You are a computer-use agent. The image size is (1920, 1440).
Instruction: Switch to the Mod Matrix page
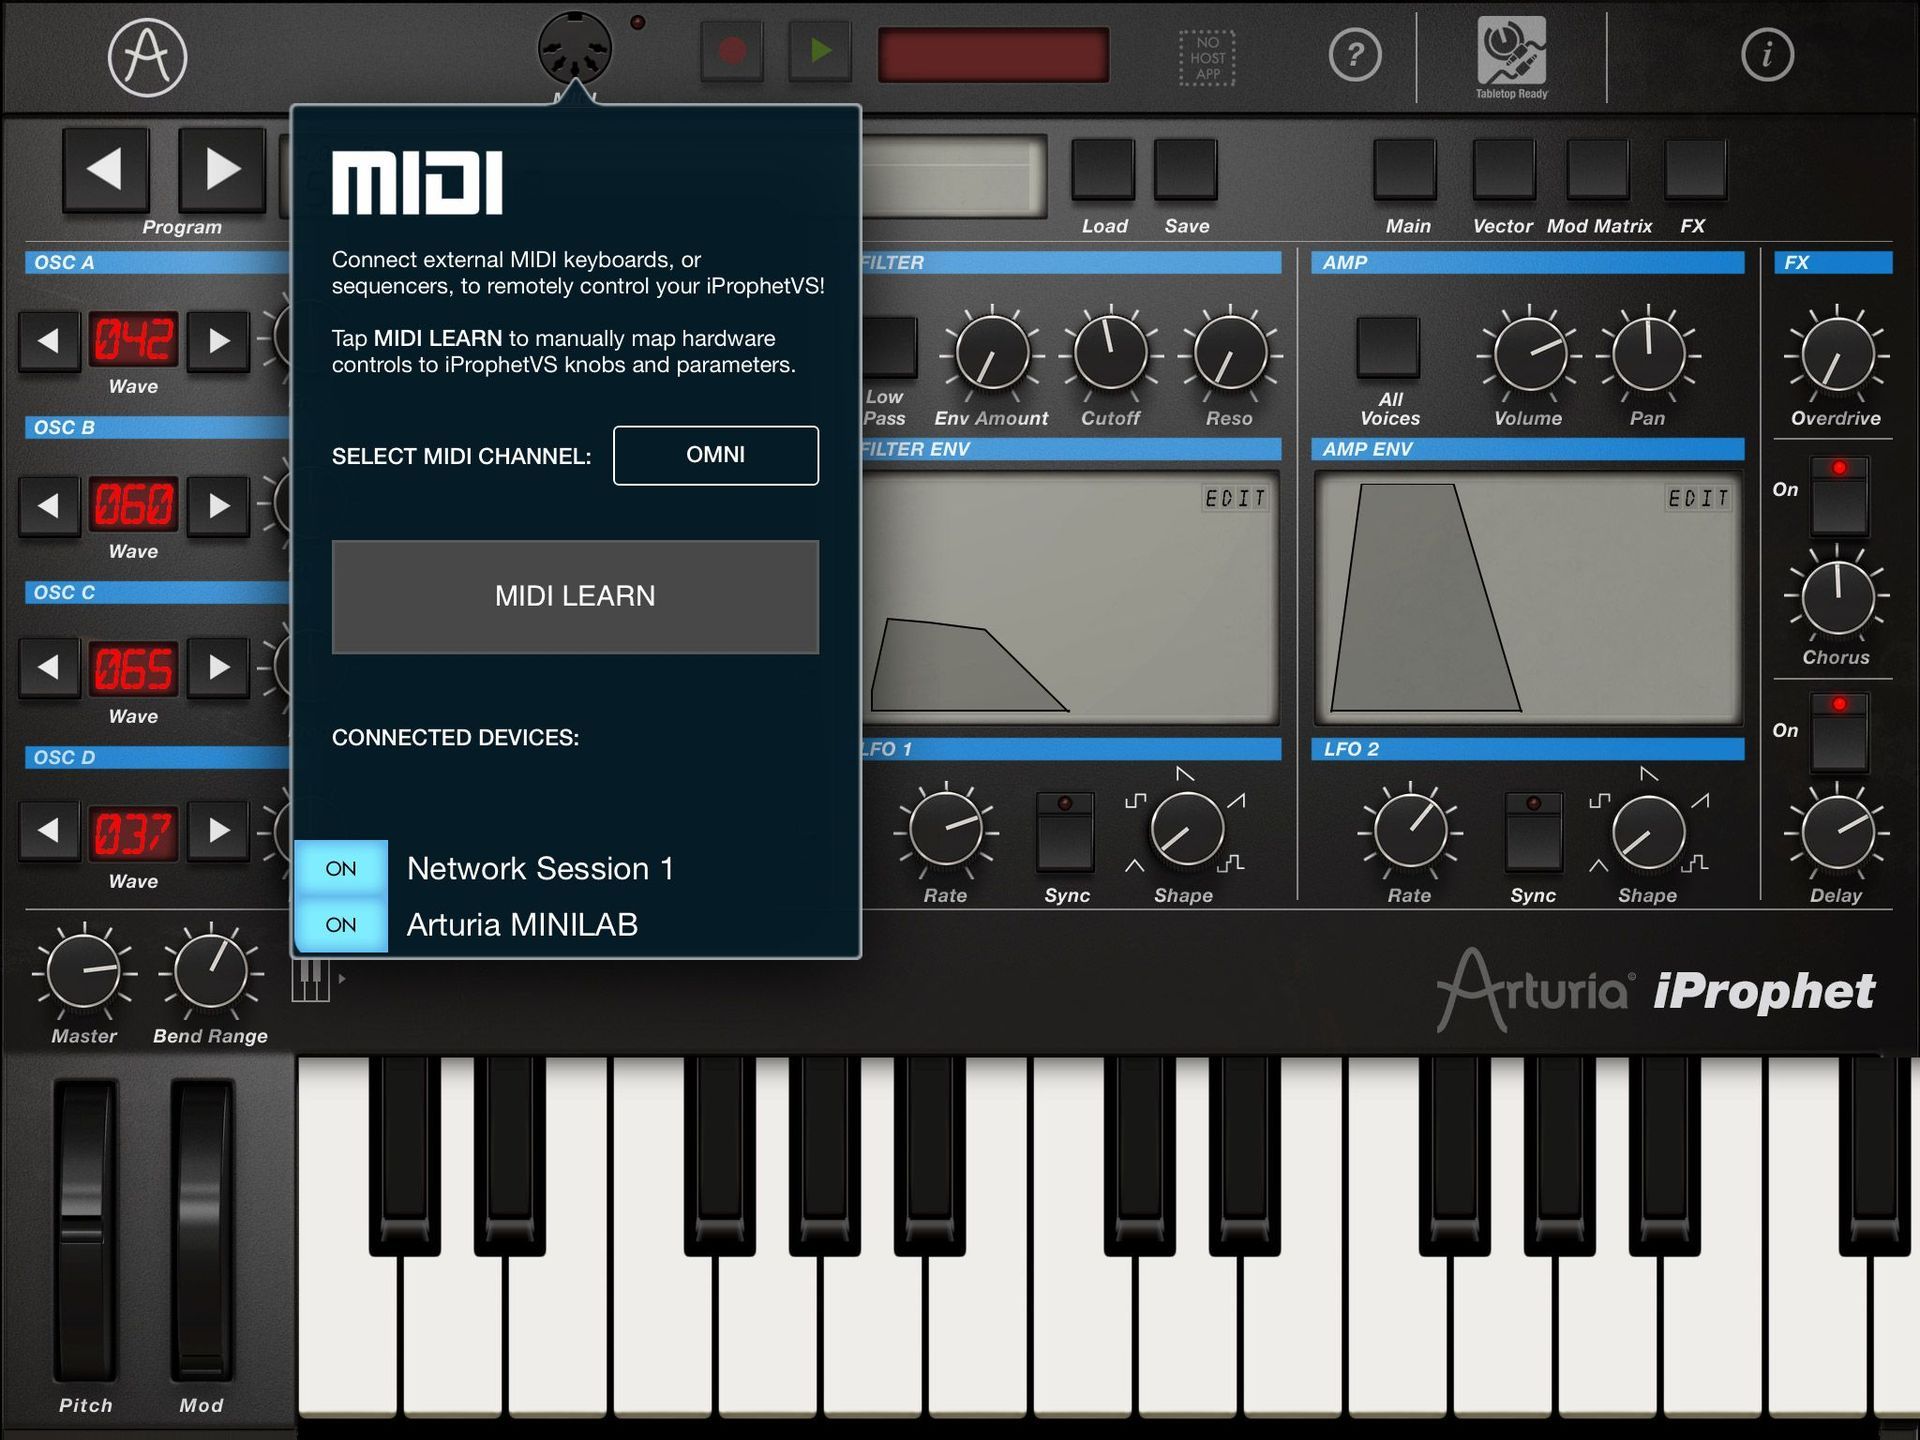pos(1598,170)
